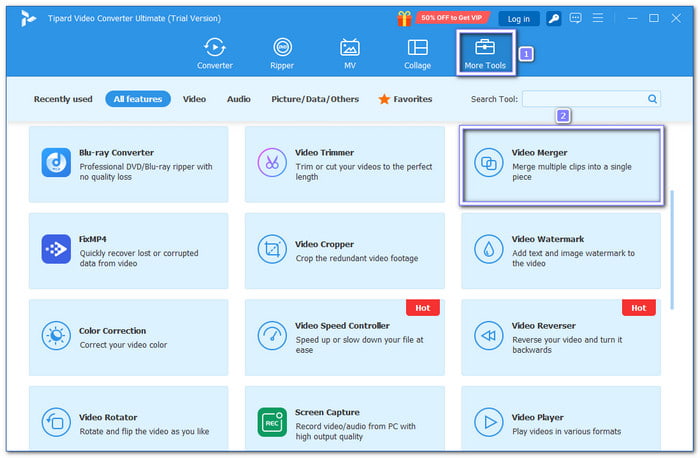Screen dimensions: 700x458
Task: Switch to the Video category tab
Action: (x=194, y=99)
